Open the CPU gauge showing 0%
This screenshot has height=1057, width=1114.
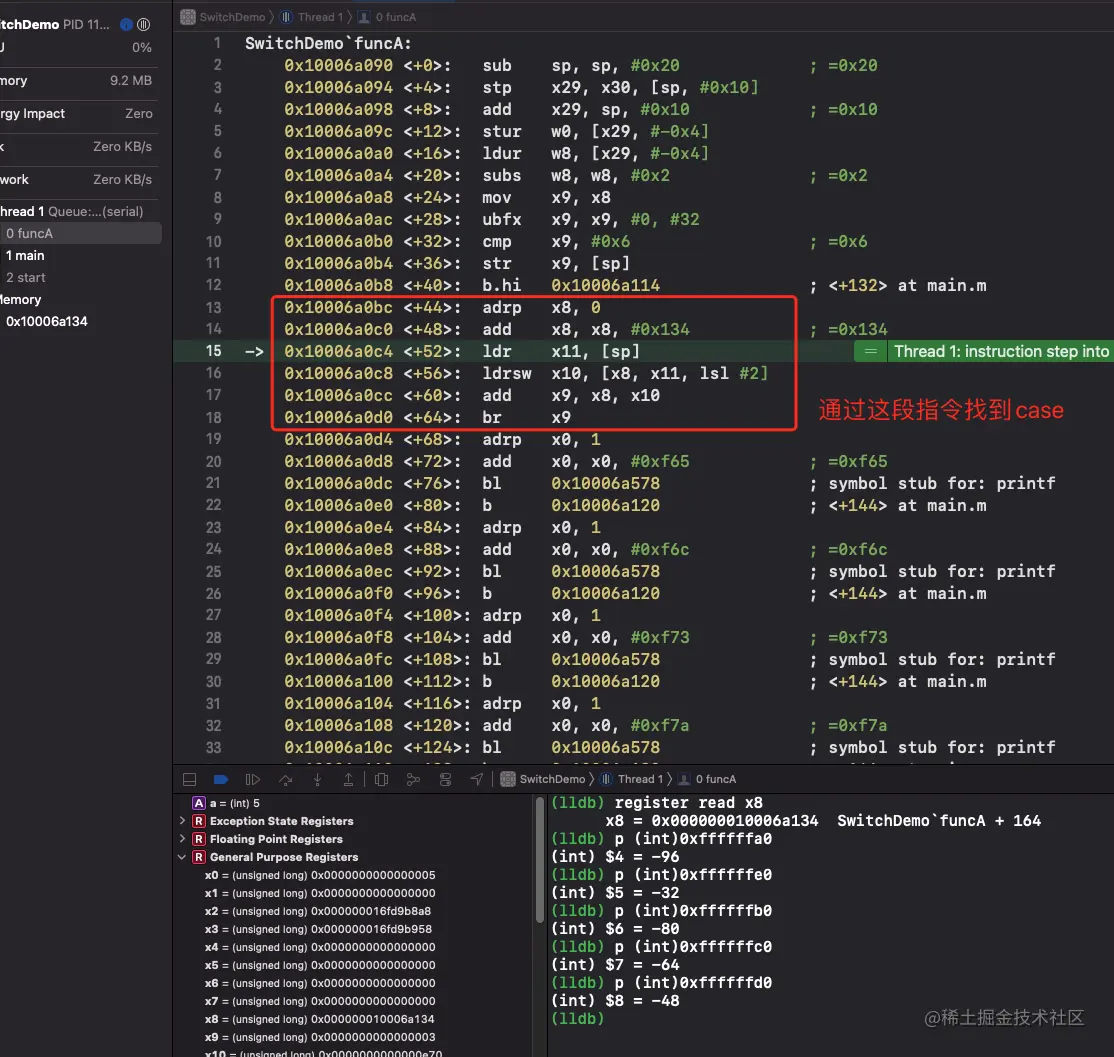pos(78,48)
